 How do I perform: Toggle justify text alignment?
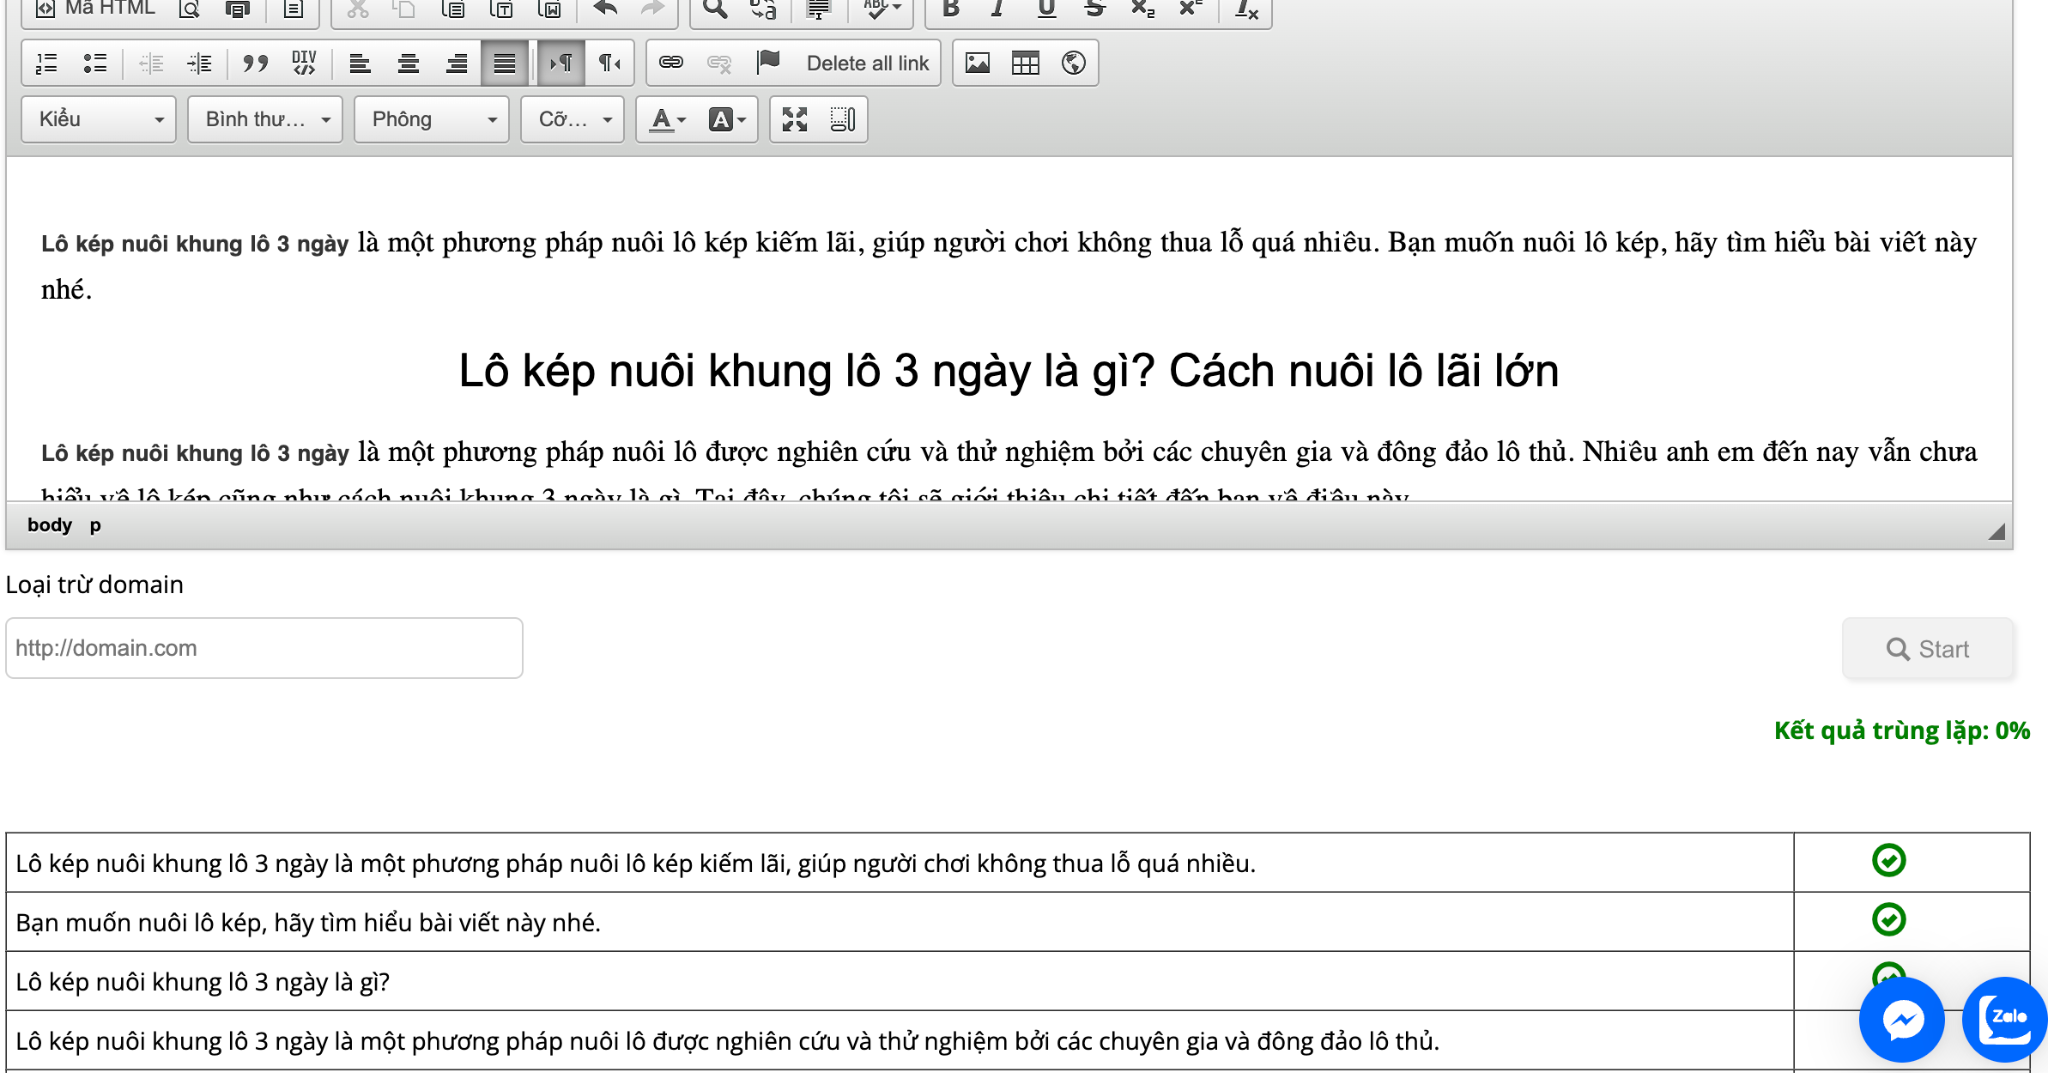click(x=504, y=63)
